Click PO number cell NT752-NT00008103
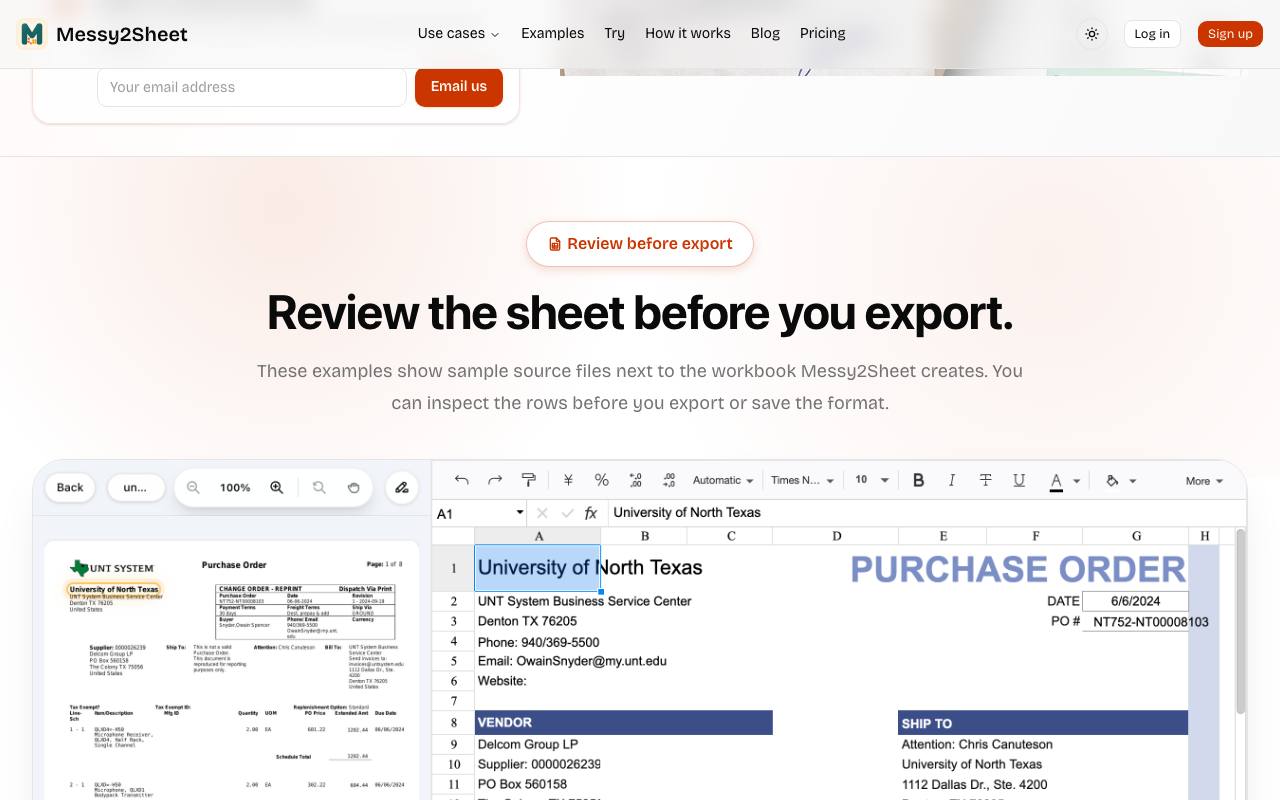Screen dimensions: 1280x800 coord(1150,622)
